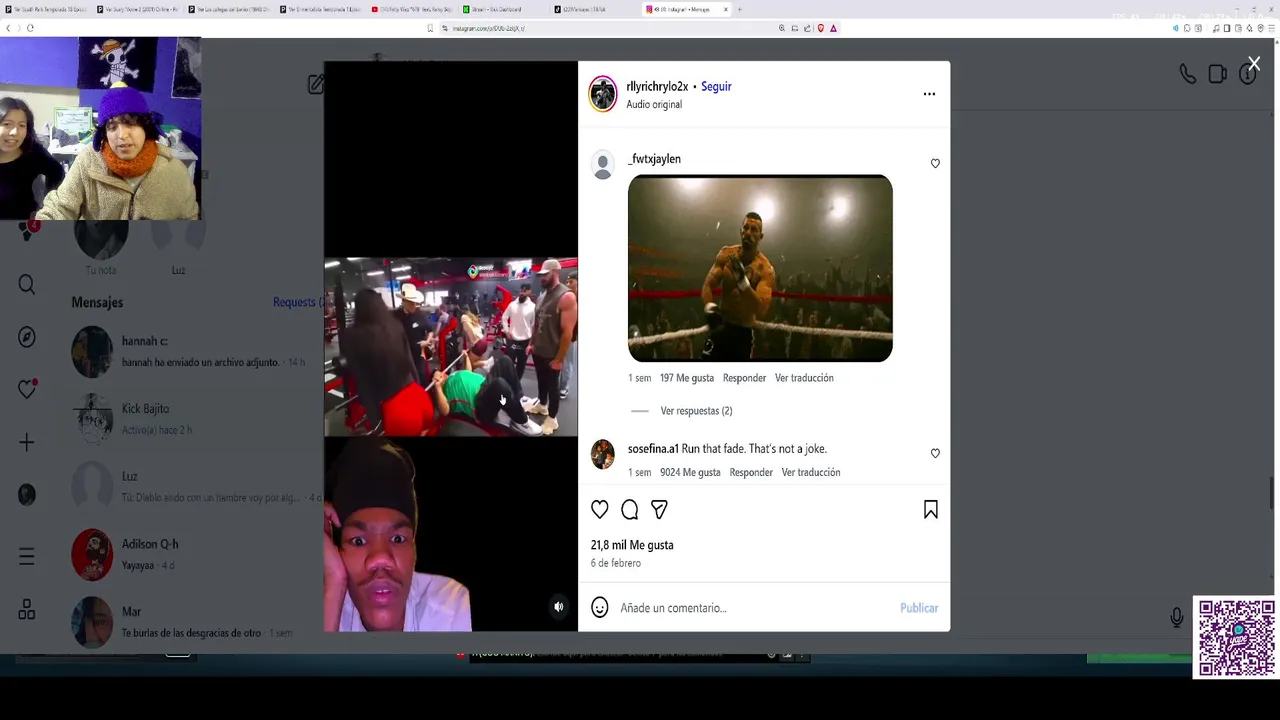Open sosefina.a1 commenter username
This screenshot has height=720, width=1280.
coord(653,449)
